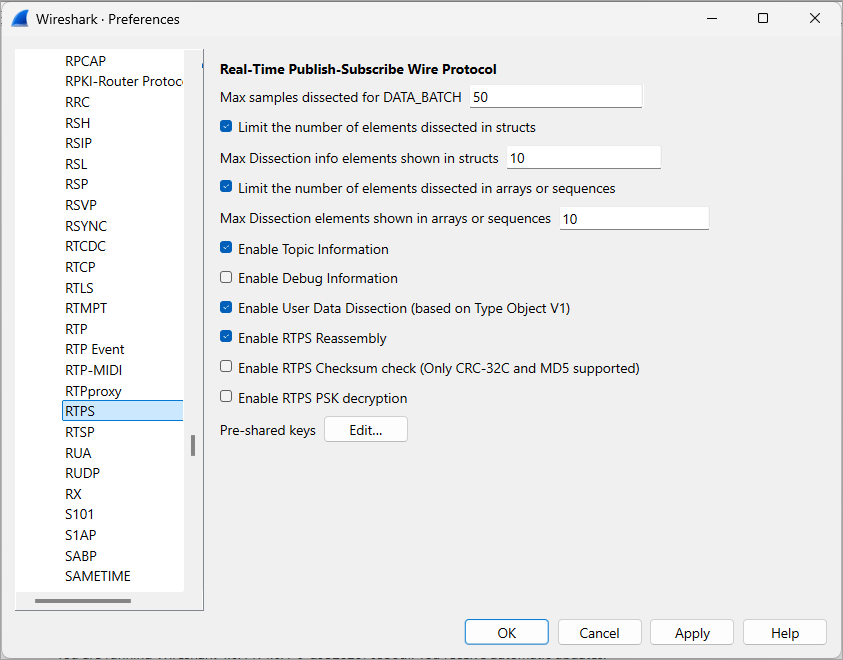Click Max samples dissected for DATA_BATCH label
843x660 pixels.
[x=341, y=97]
